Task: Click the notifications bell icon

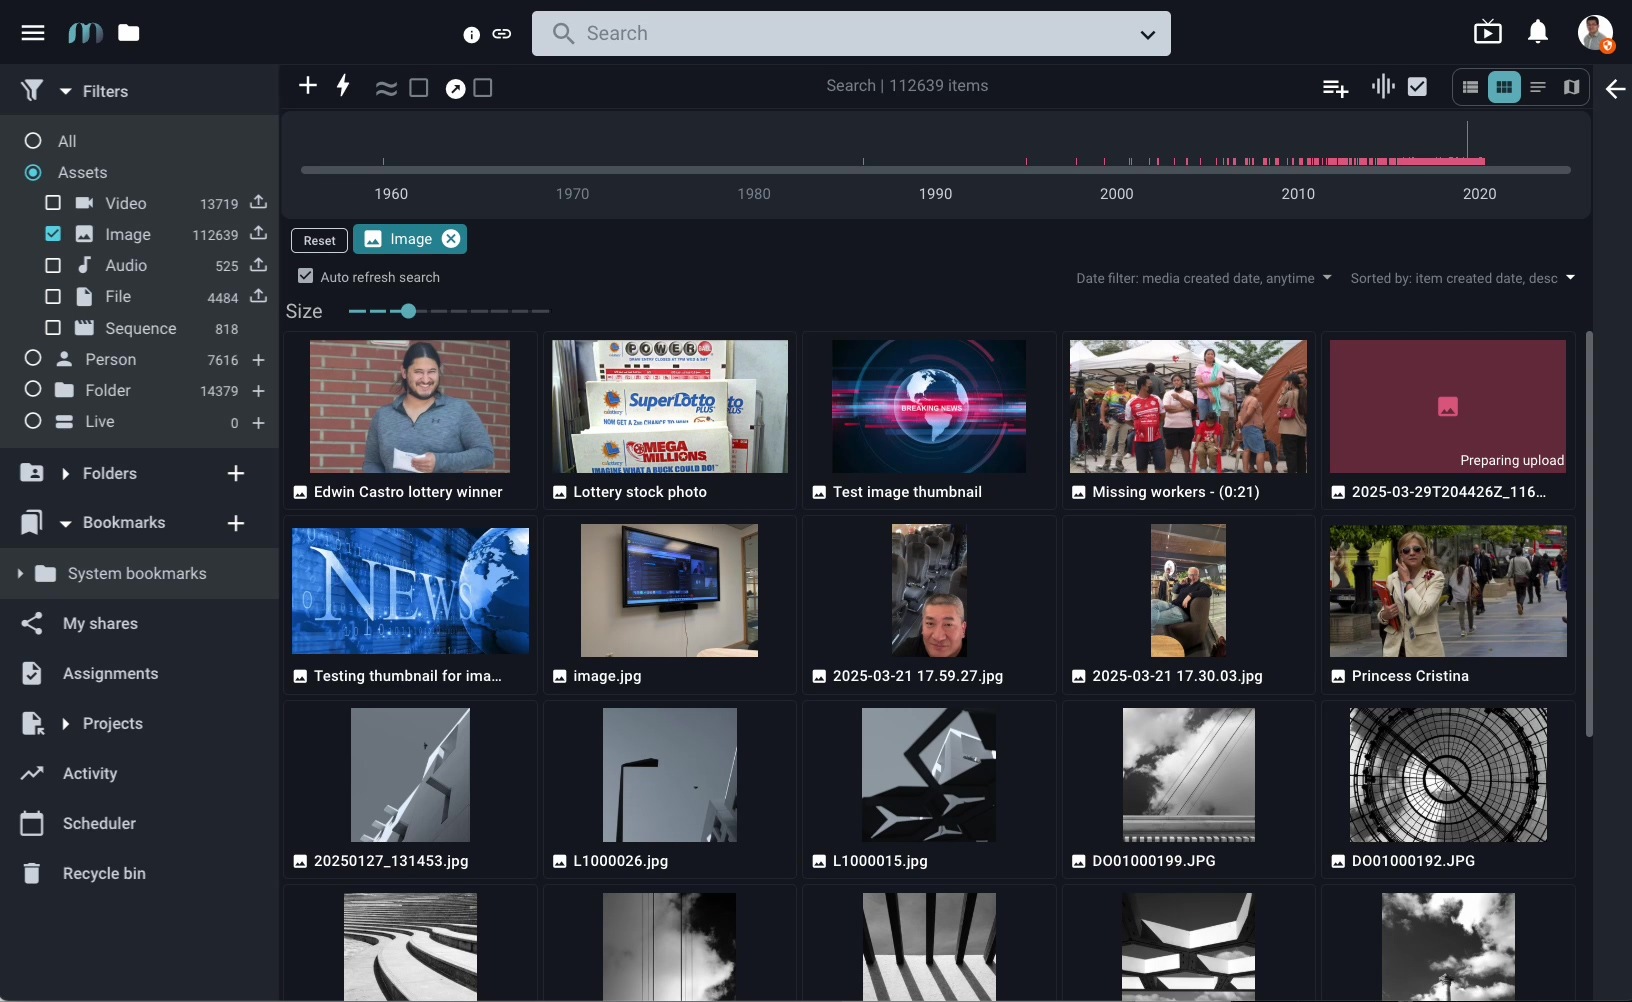Action: tap(1538, 33)
